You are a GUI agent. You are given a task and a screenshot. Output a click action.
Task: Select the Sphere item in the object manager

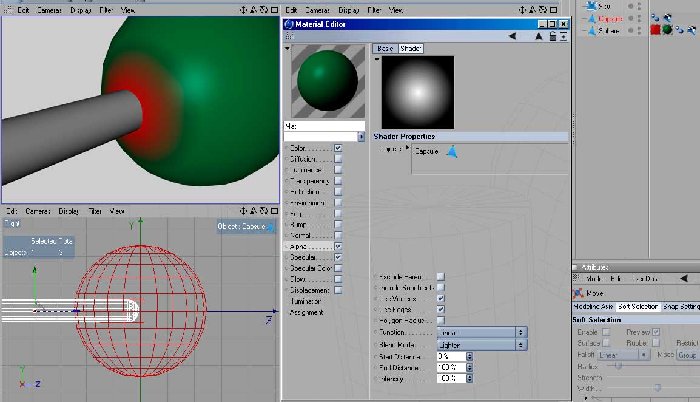[608, 31]
